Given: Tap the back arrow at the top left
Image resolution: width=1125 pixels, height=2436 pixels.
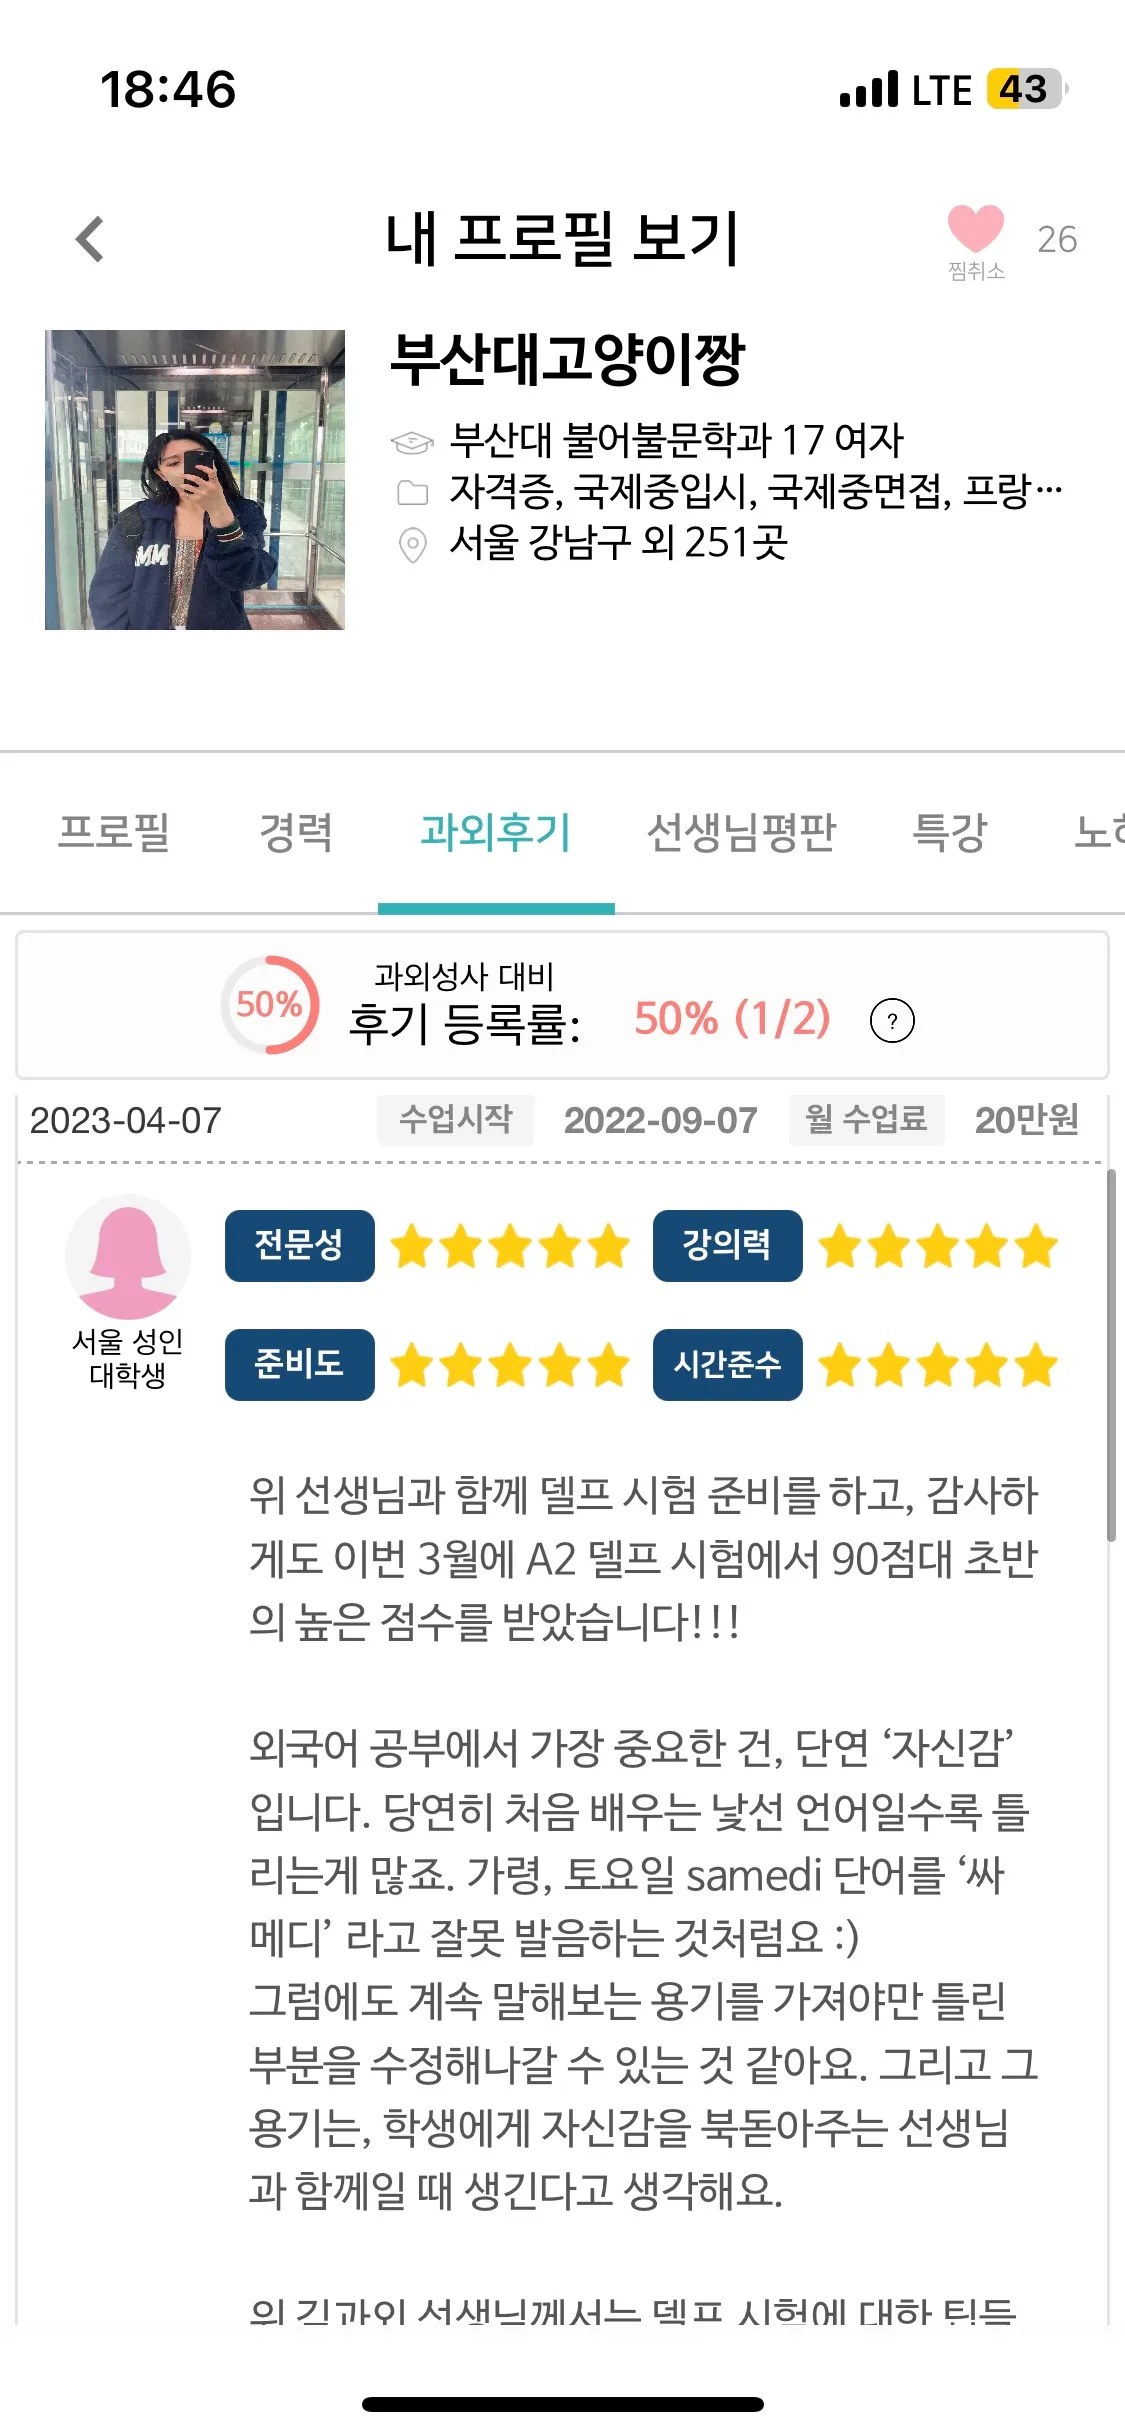Looking at the screenshot, I should (89, 237).
